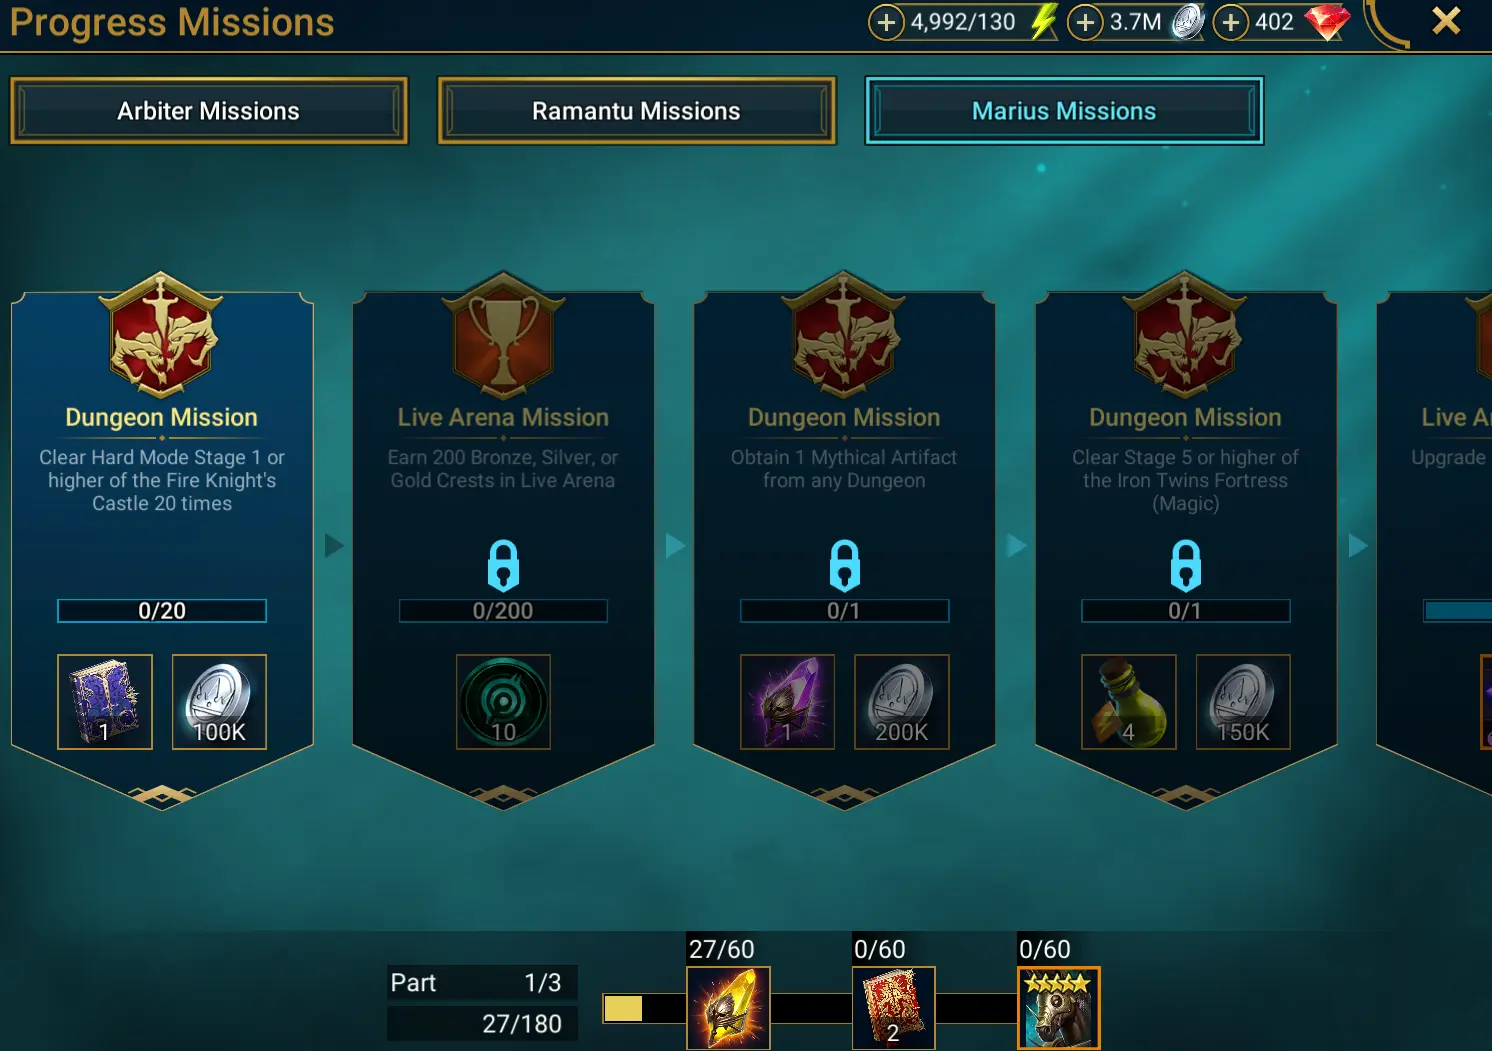This screenshot has height=1051, width=1492.
Task: Tap the lock on Iron Twins mission
Action: click(x=1186, y=565)
